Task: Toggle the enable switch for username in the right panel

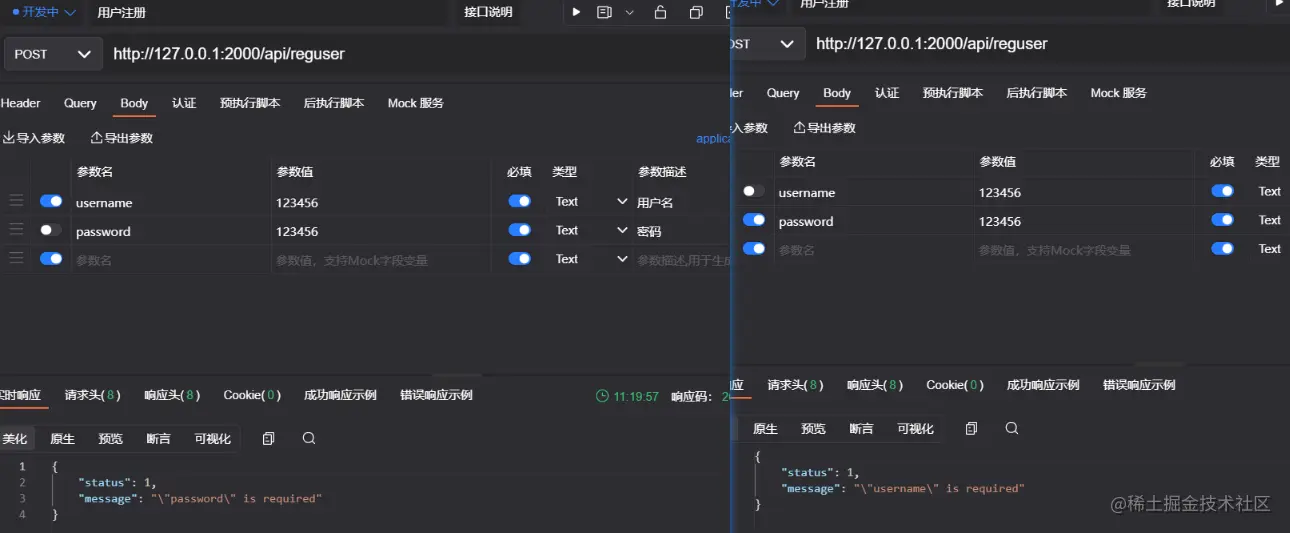Action: pyautogui.click(x=754, y=191)
